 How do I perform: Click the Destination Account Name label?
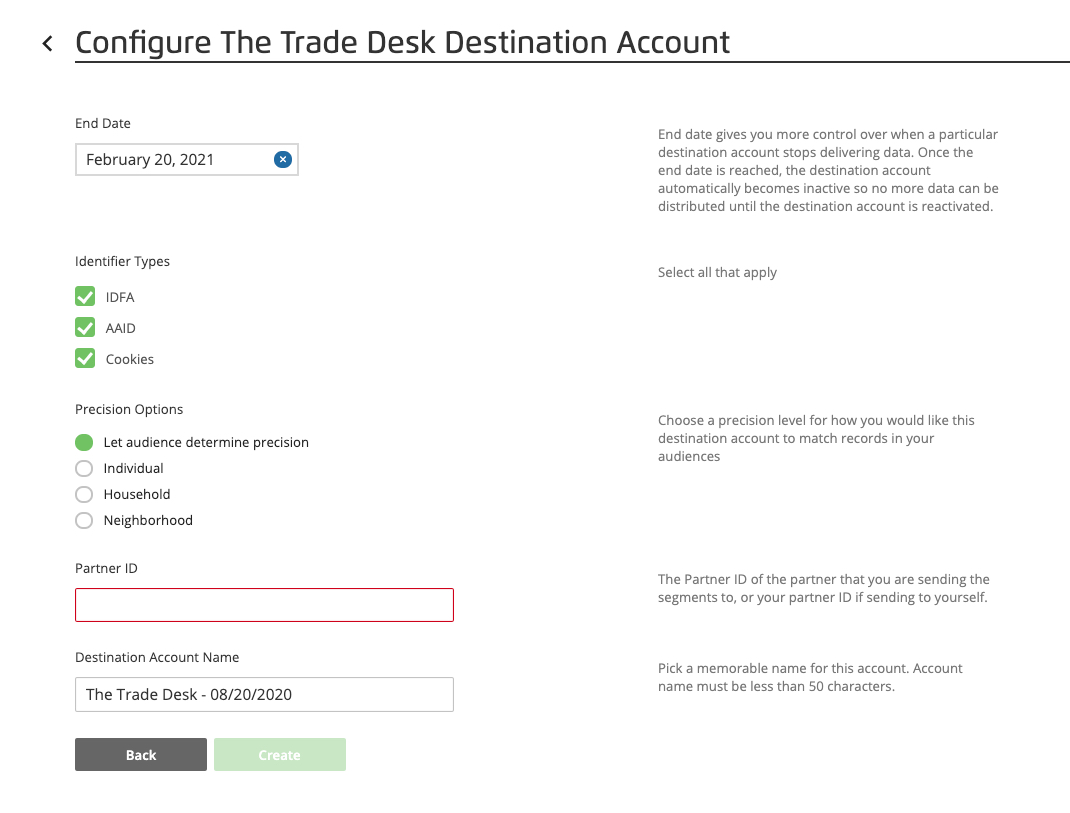[x=157, y=657]
